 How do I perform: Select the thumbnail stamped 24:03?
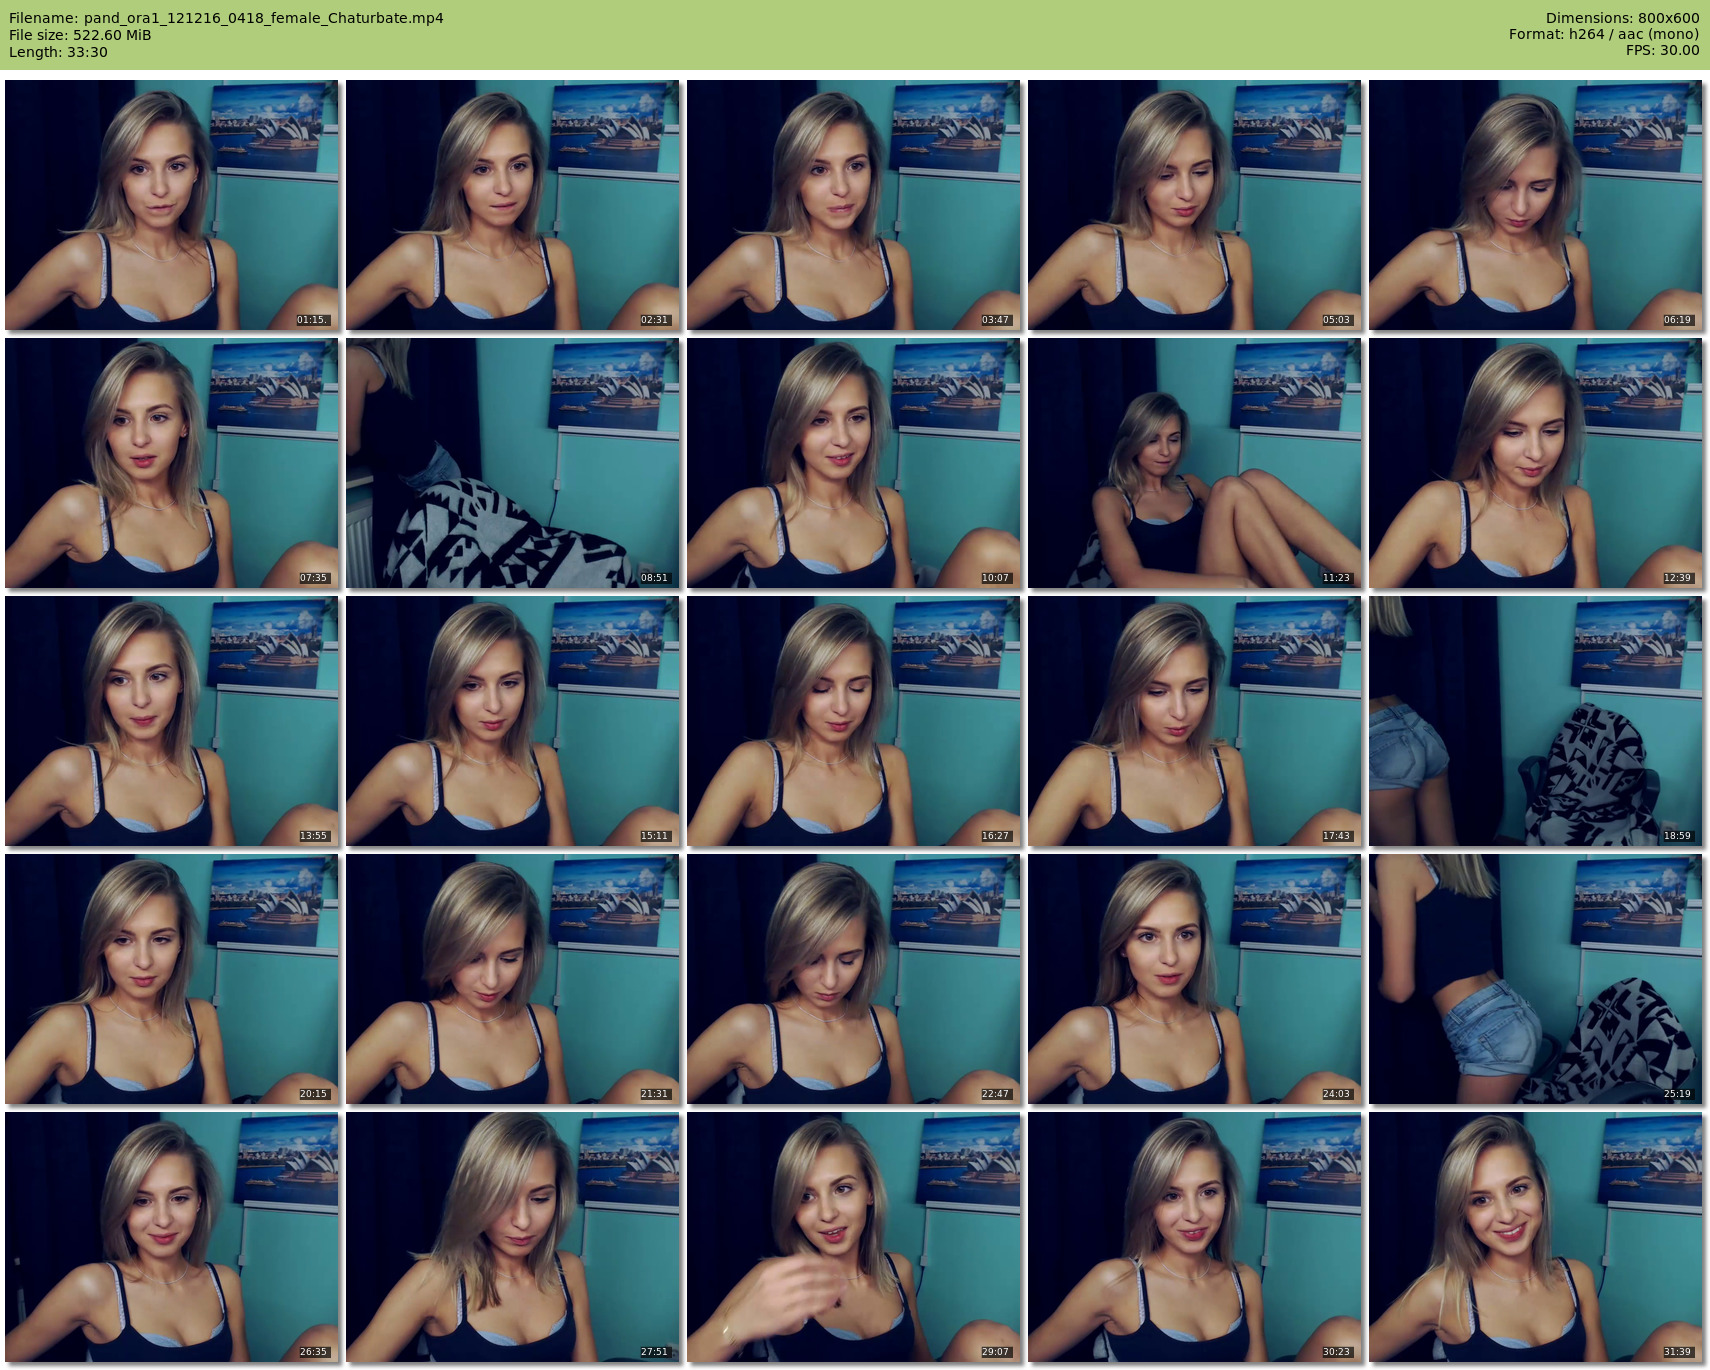pyautogui.click(x=1195, y=979)
